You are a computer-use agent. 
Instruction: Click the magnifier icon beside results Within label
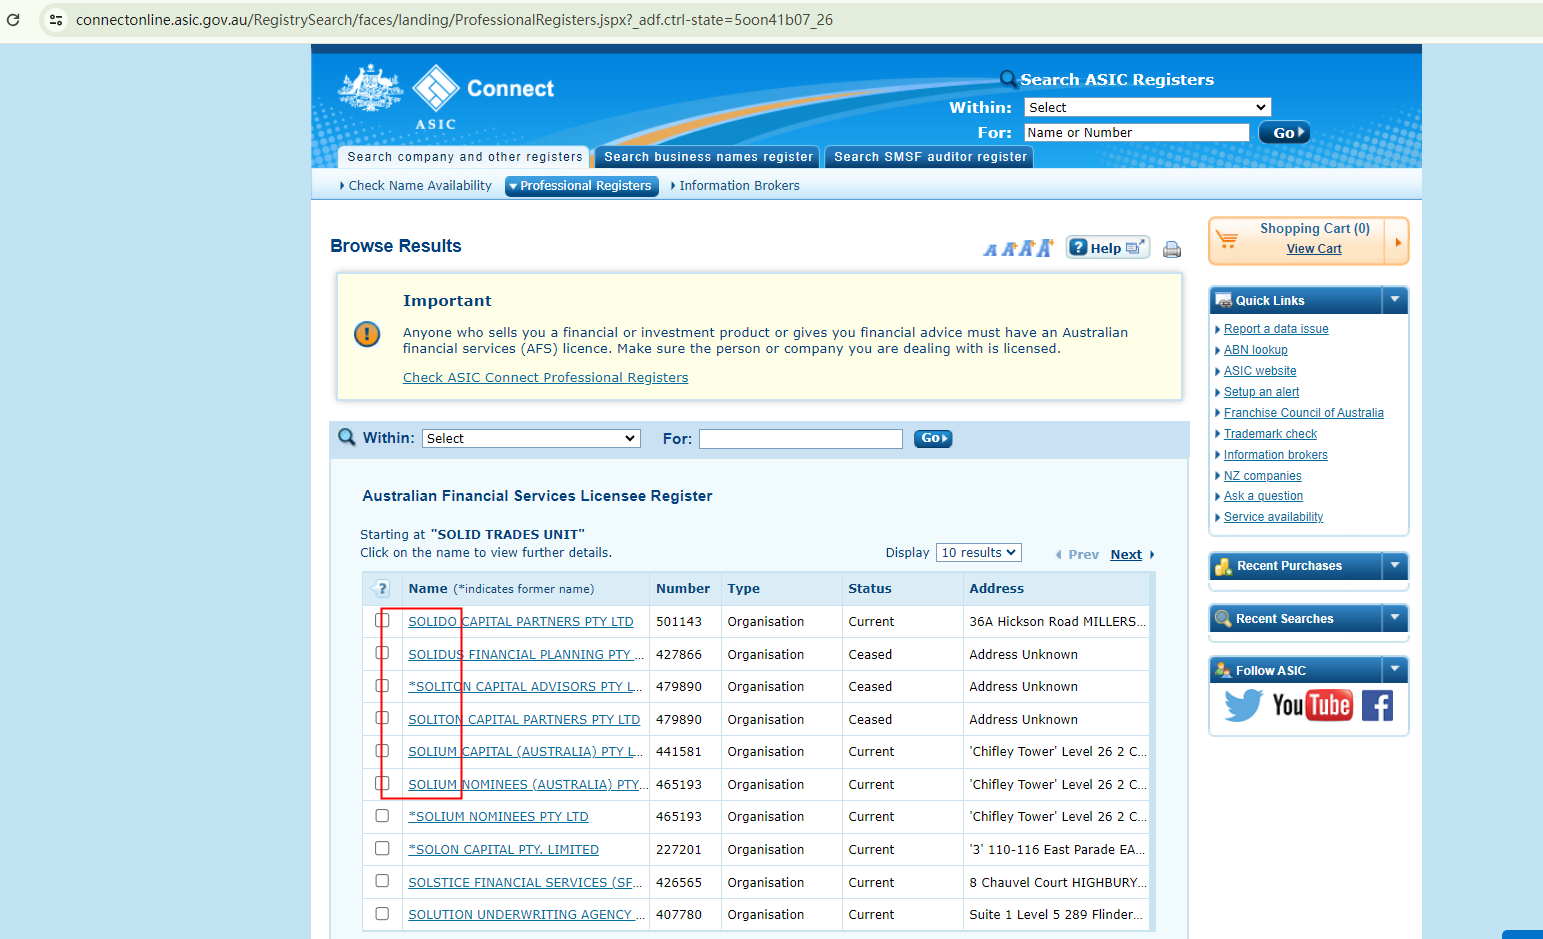347,437
